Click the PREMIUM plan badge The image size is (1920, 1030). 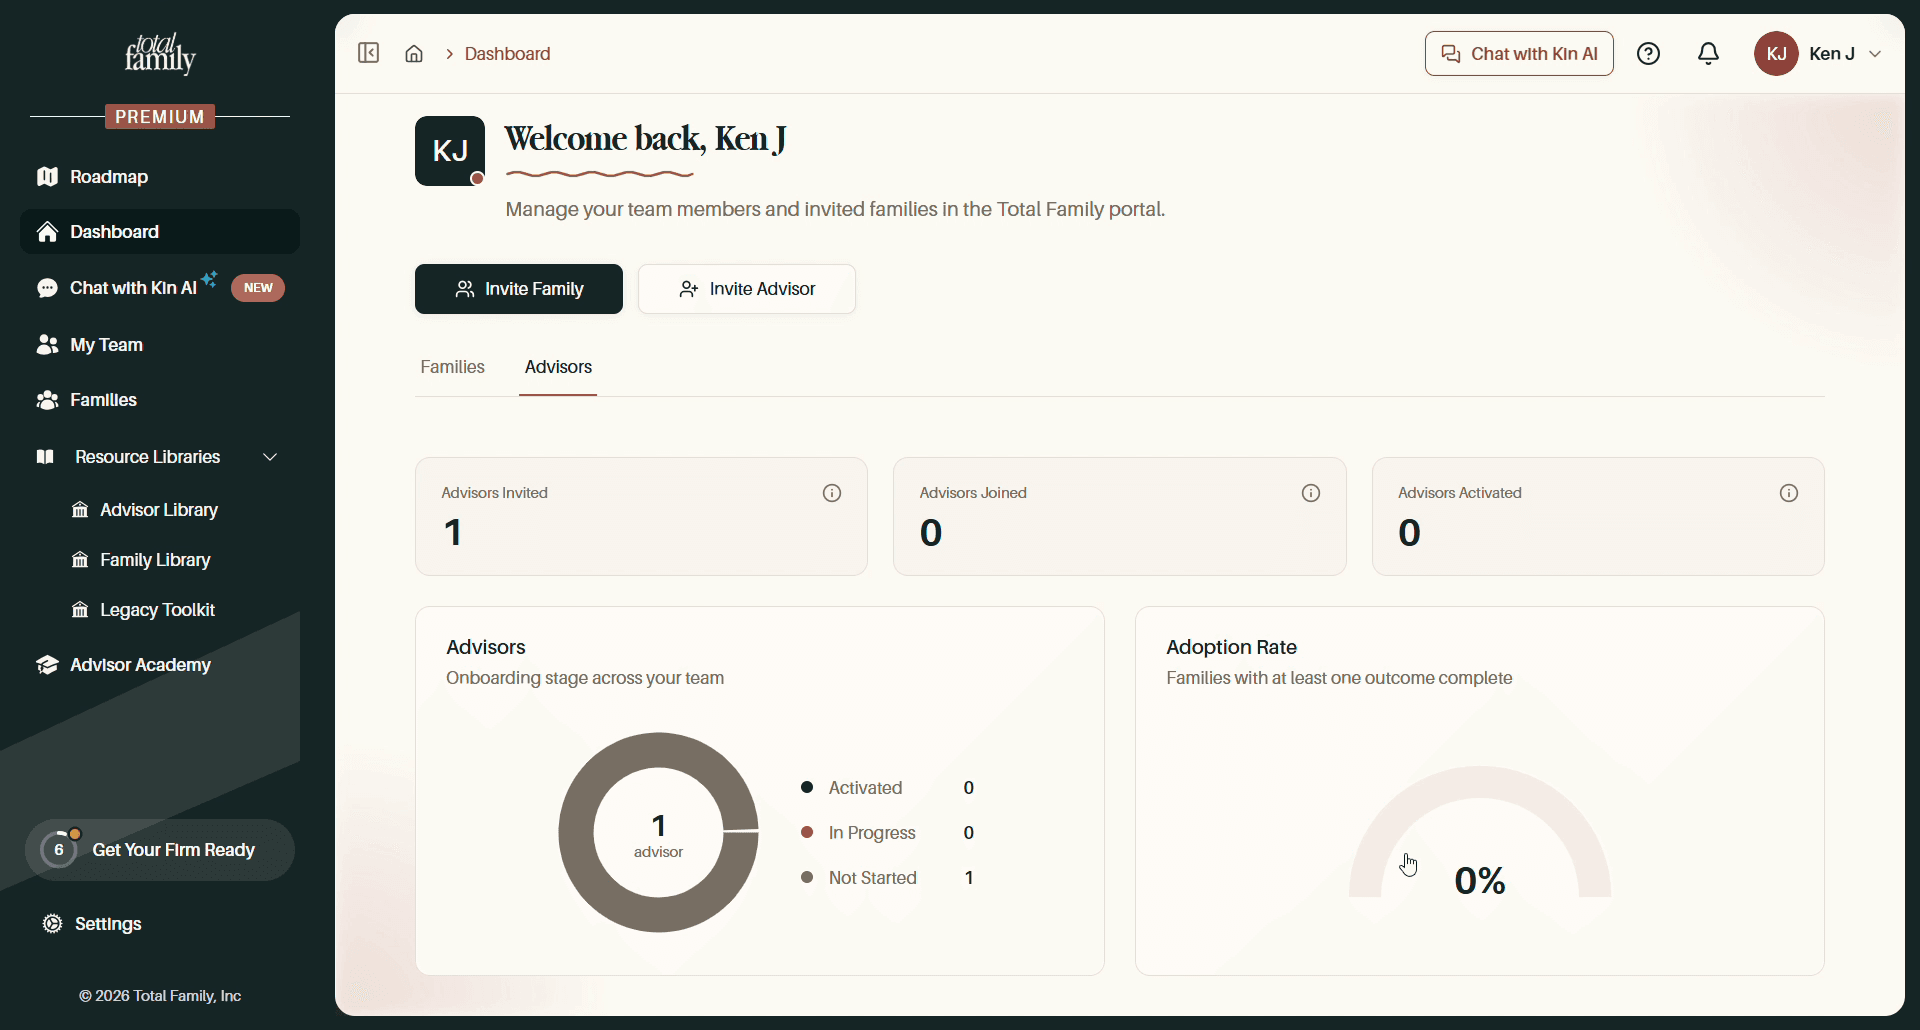[160, 117]
